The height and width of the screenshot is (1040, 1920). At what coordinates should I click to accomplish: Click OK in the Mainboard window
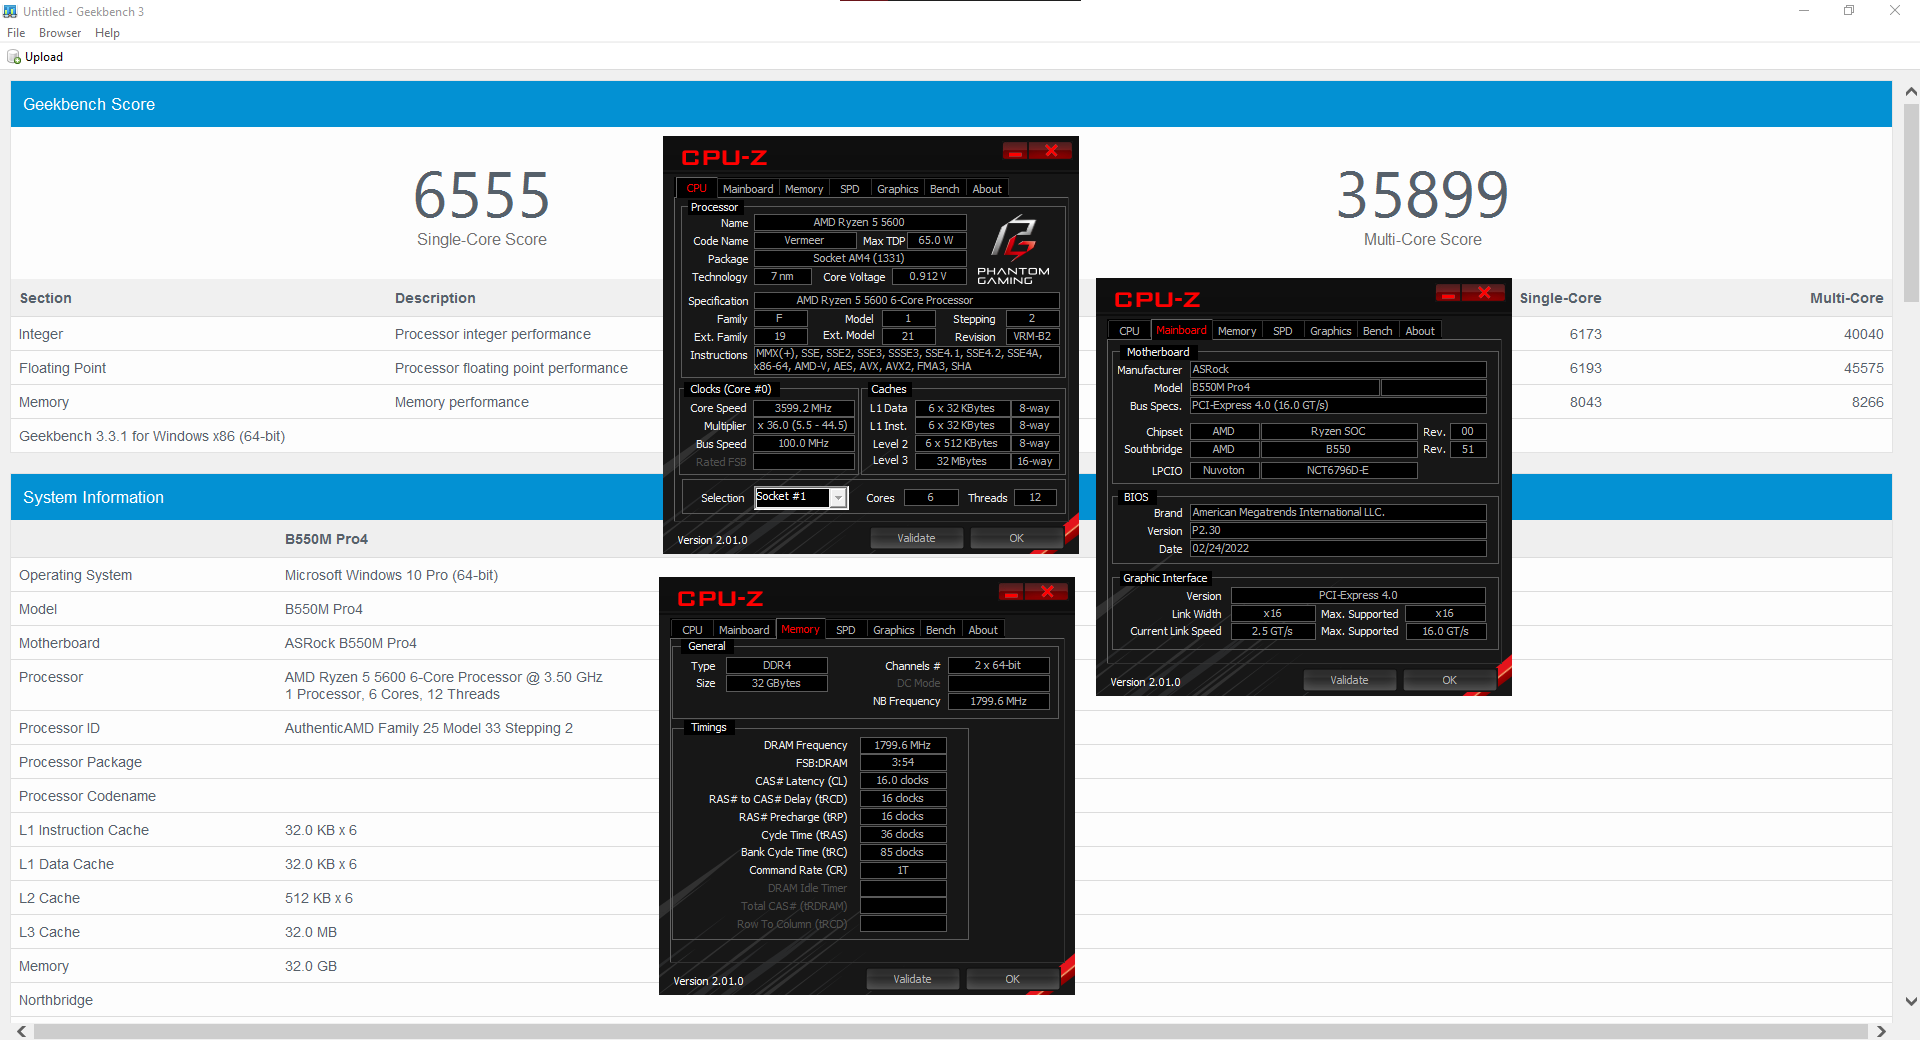pyautogui.click(x=1449, y=680)
